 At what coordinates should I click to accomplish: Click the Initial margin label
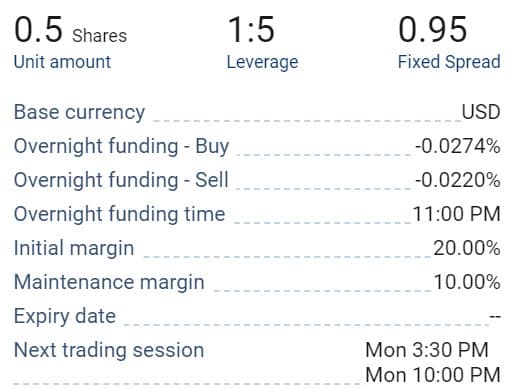point(74,249)
